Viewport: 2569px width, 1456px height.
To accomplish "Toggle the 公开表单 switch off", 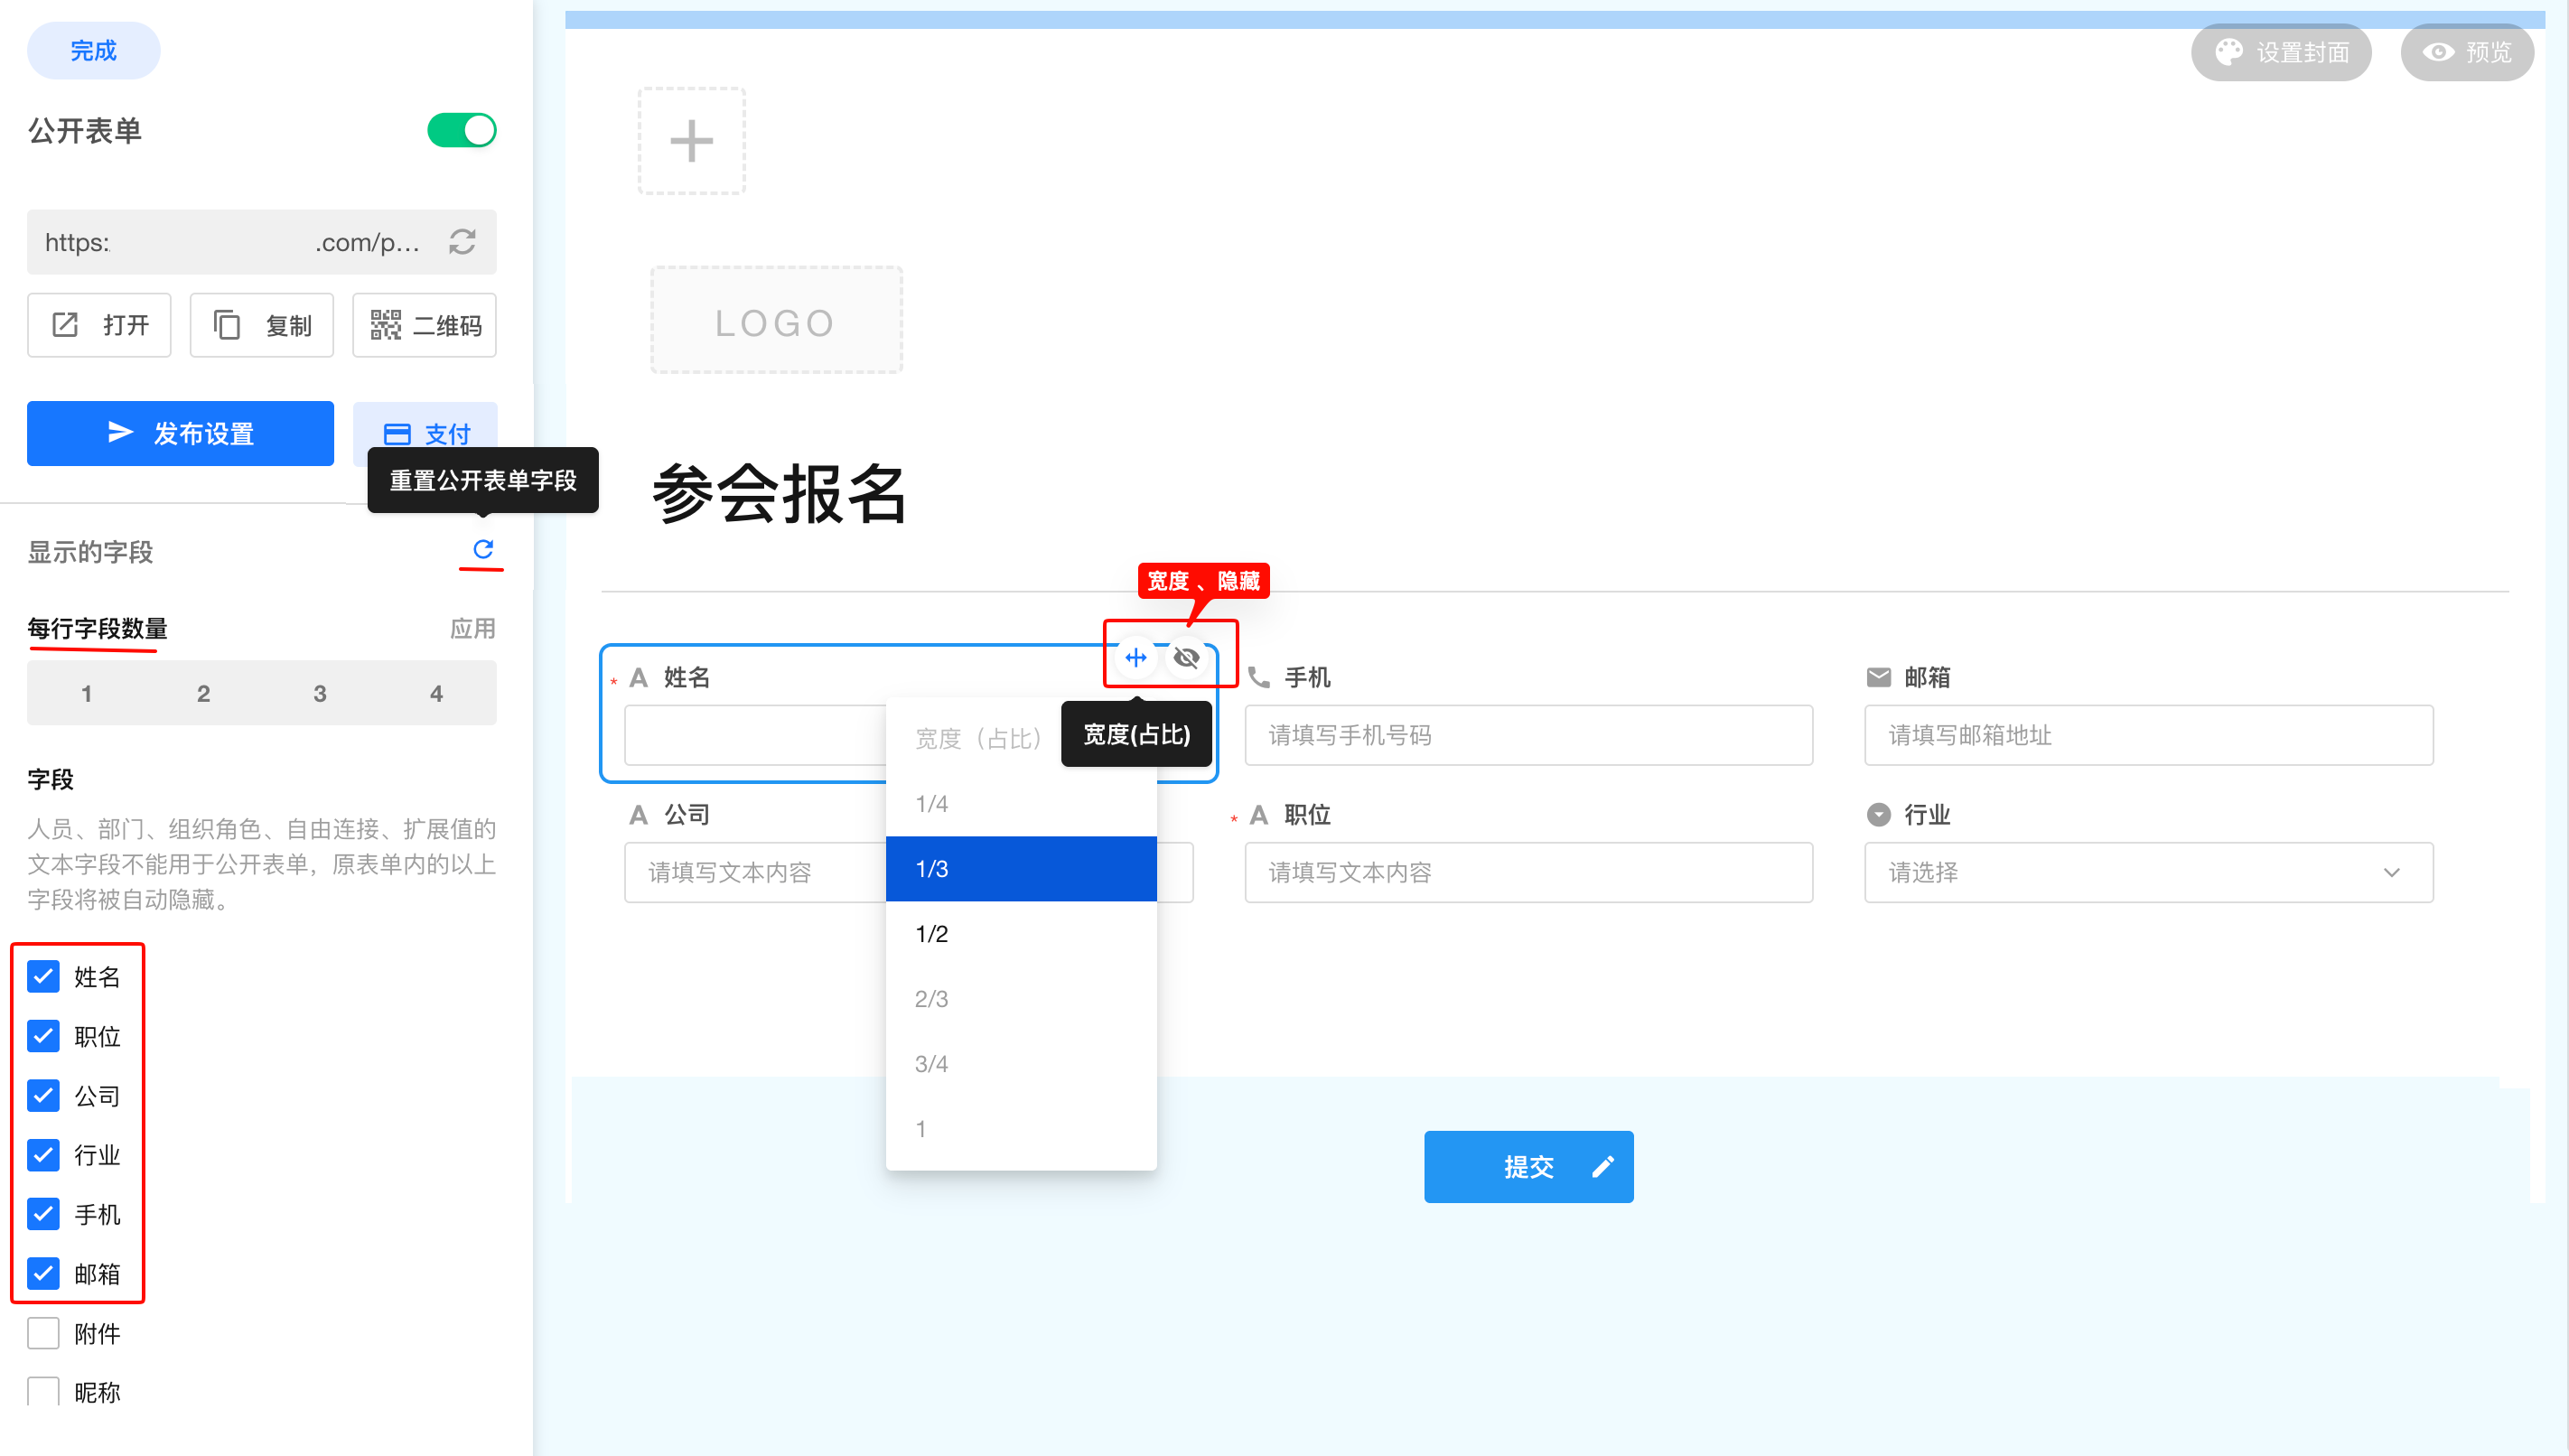I will (461, 130).
